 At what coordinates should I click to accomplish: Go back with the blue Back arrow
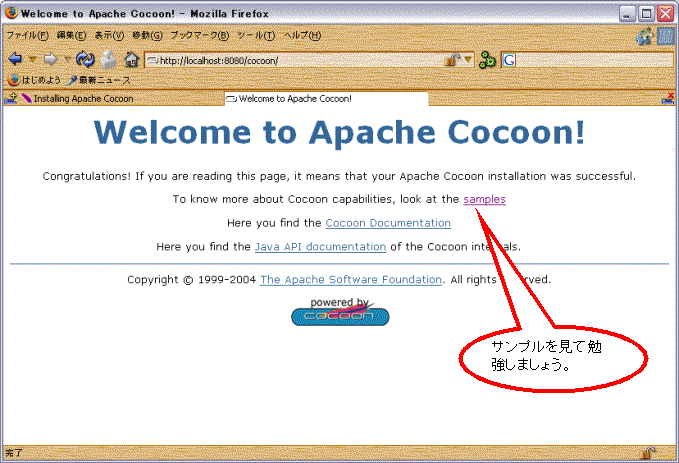click(x=15, y=59)
